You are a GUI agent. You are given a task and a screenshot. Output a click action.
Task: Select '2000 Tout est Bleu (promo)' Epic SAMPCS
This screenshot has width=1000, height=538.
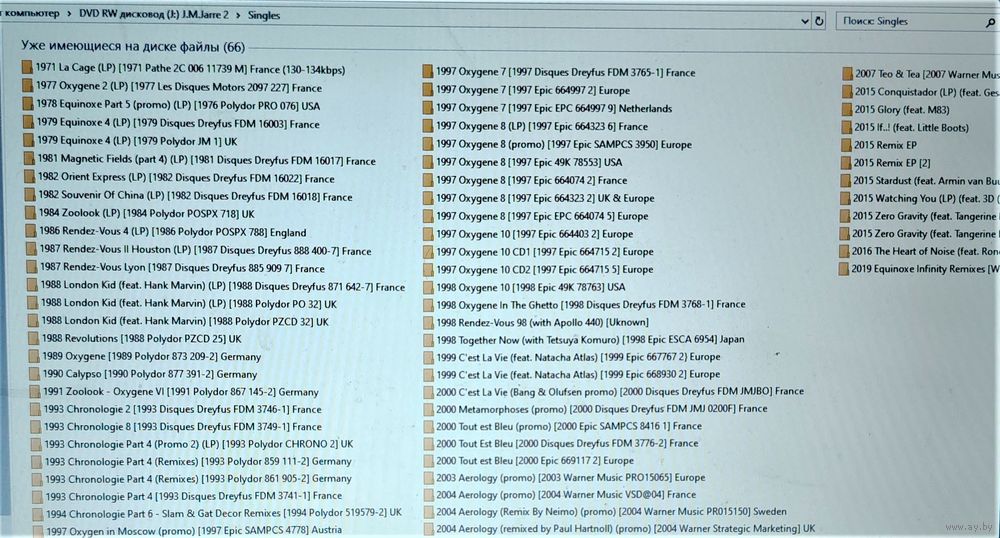coord(569,426)
